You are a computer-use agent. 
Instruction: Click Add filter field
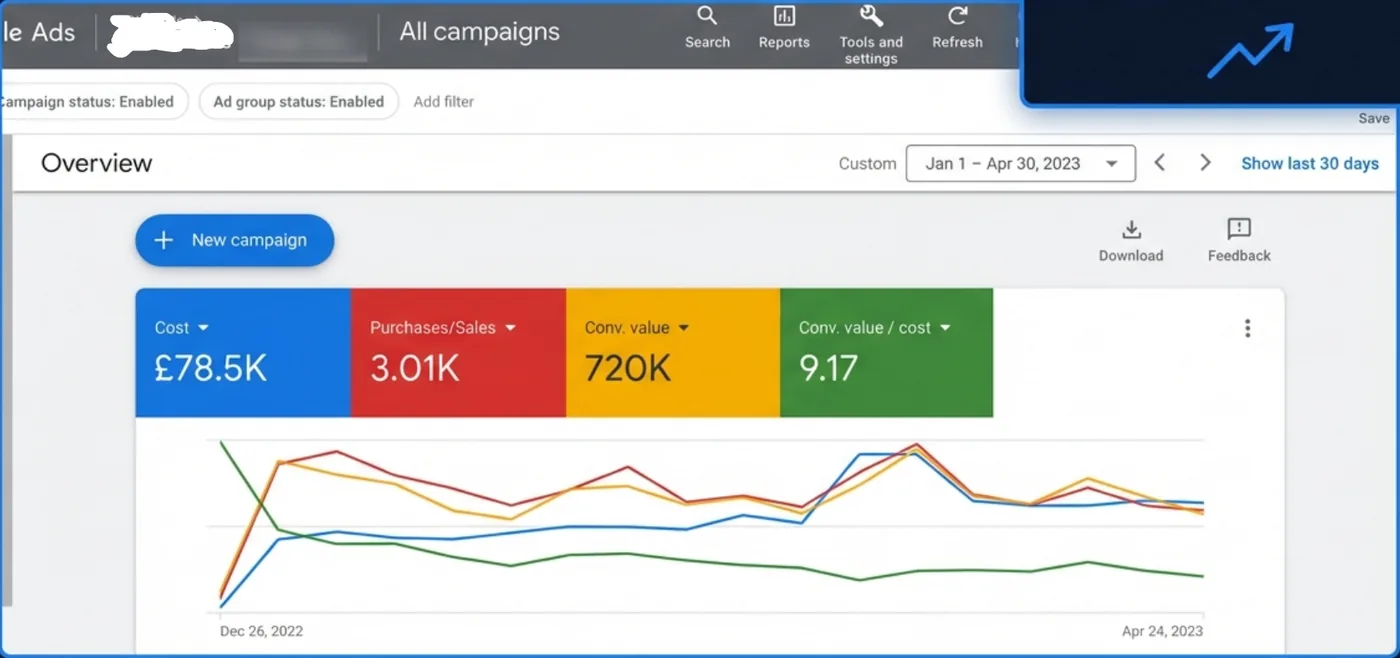[444, 102]
